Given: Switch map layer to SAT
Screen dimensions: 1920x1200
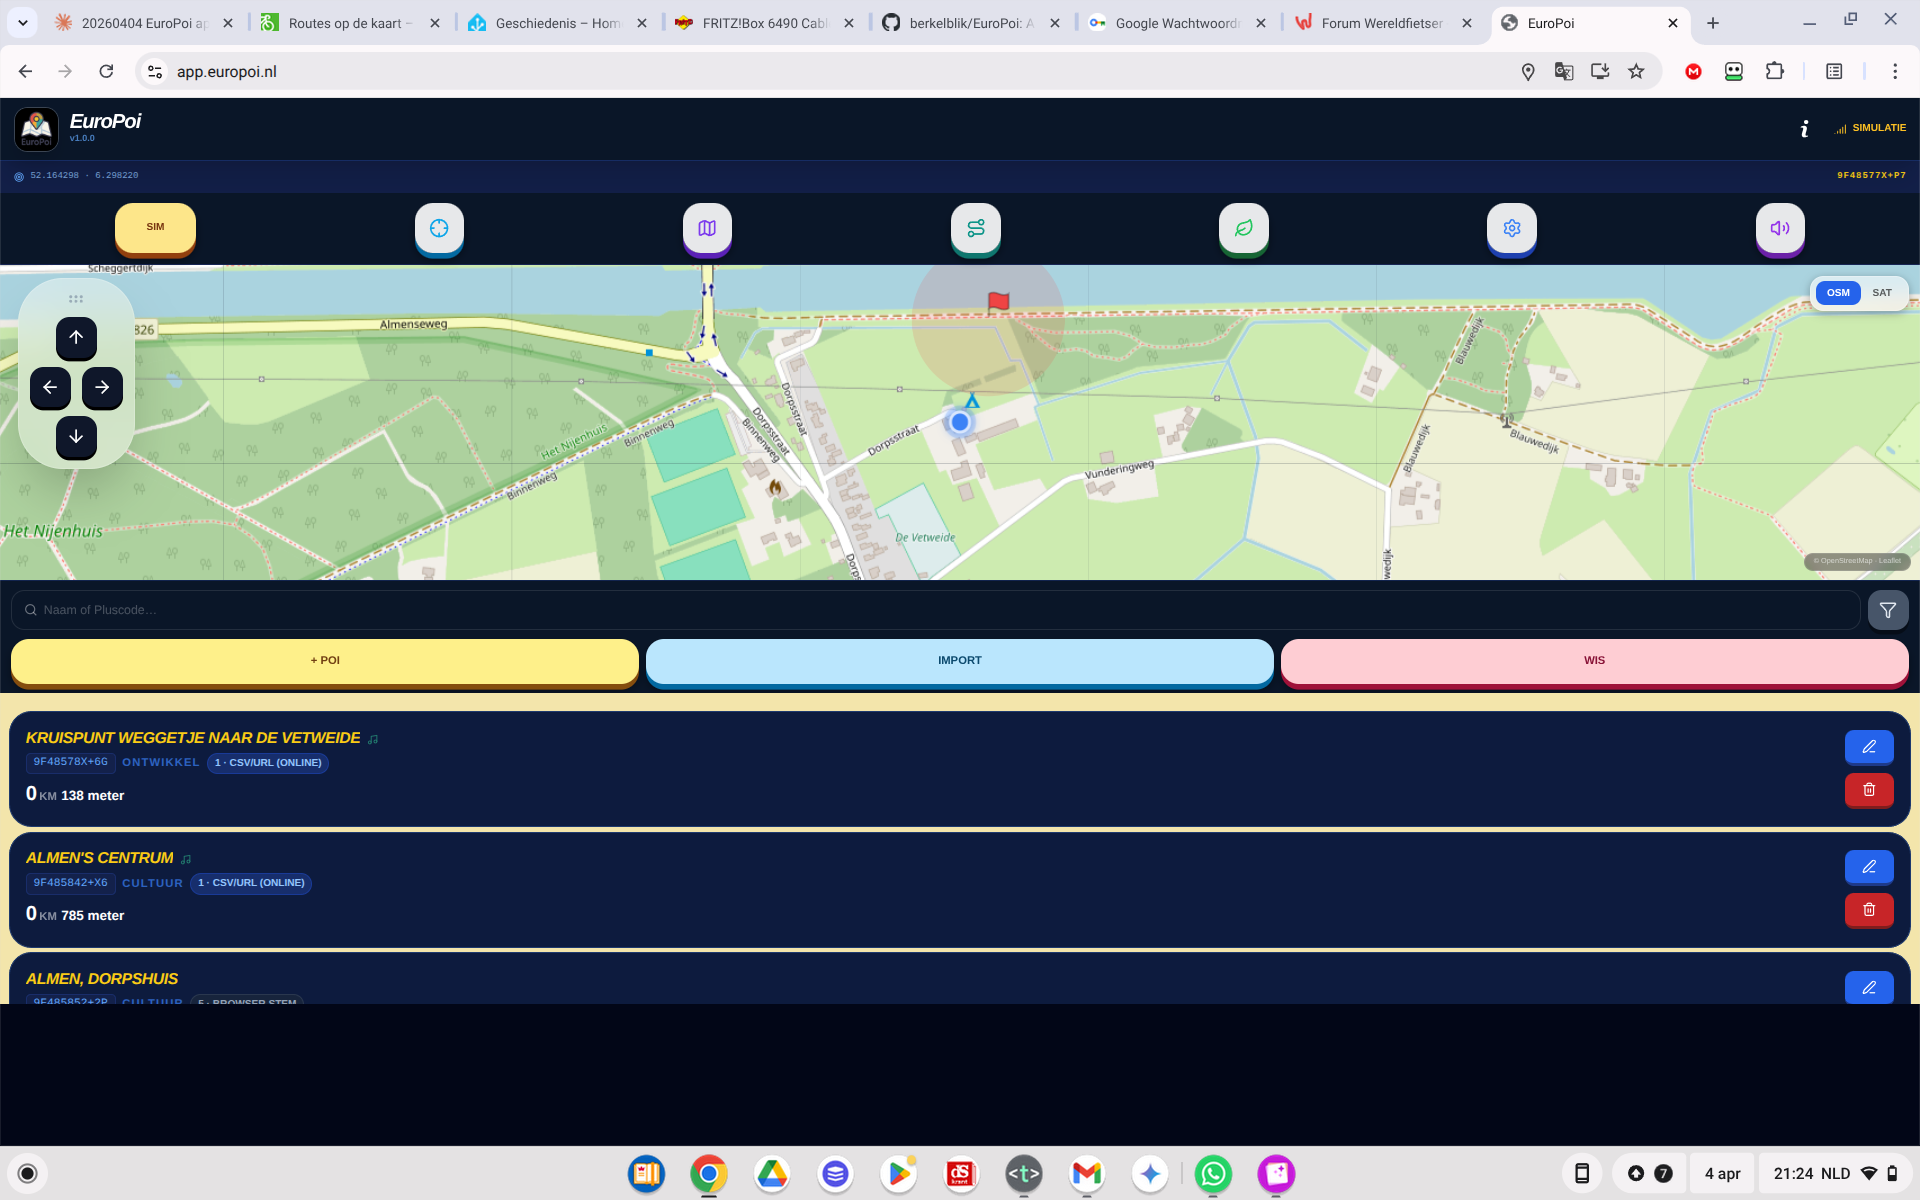Looking at the screenshot, I should 1881,293.
